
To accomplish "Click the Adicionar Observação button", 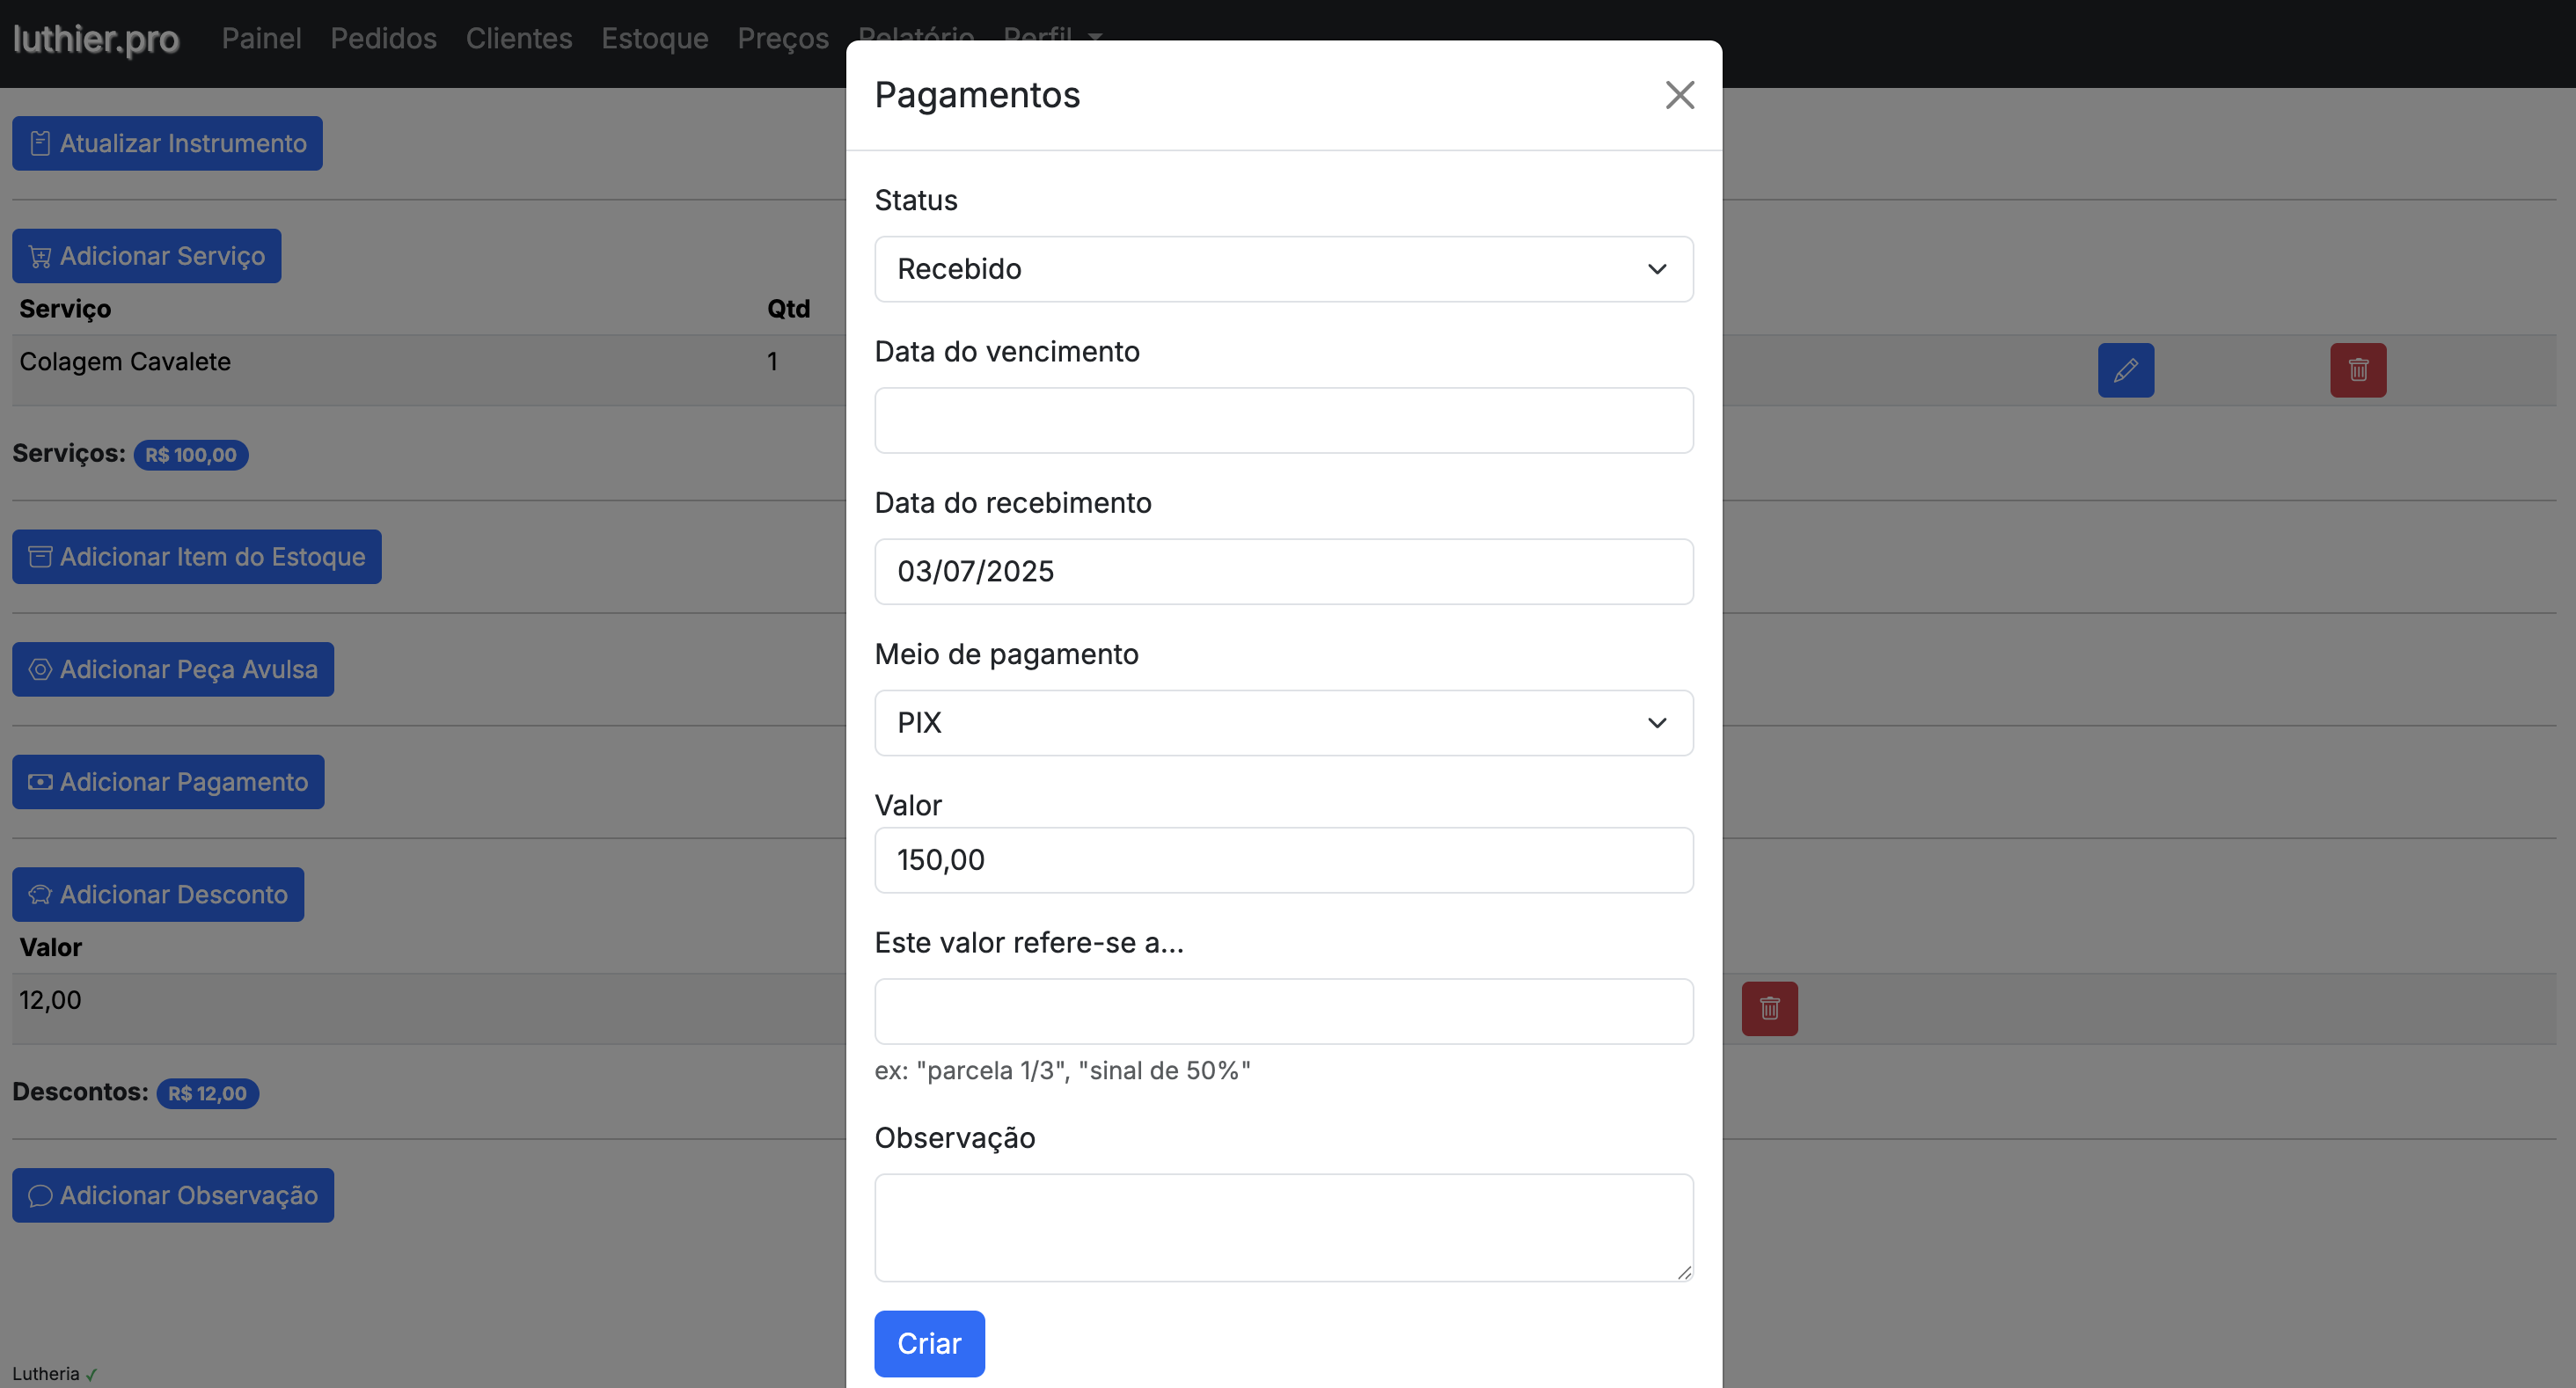I will point(173,1195).
